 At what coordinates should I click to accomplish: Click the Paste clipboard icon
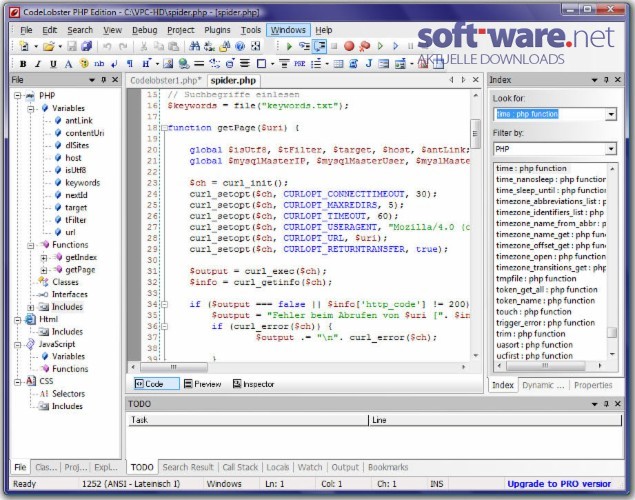click(173, 47)
